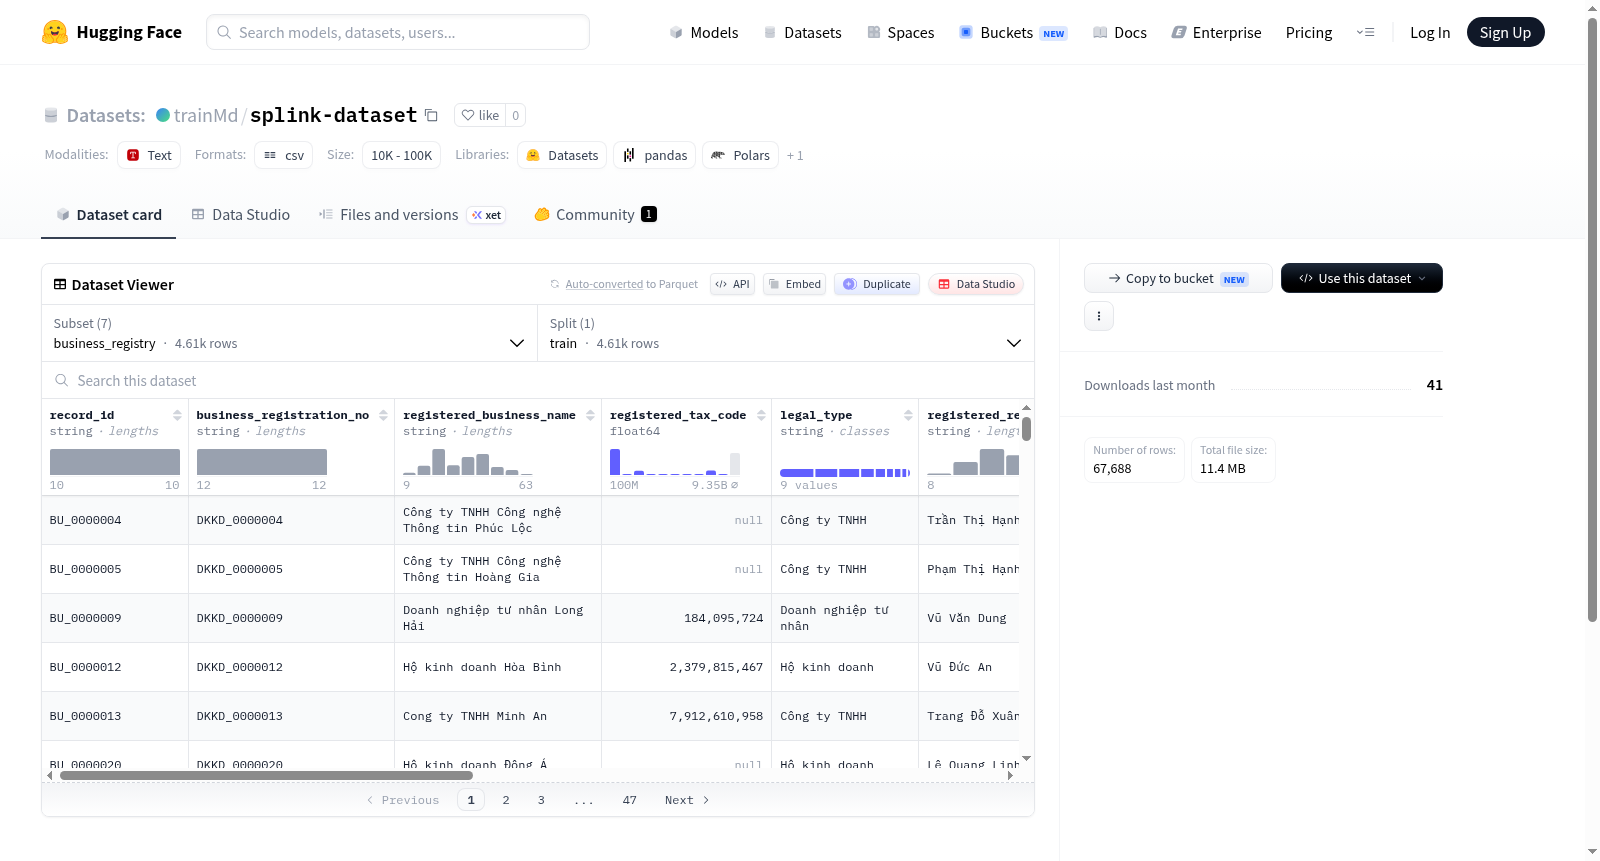Image resolution: width=1600 pixels, height=861 pixels.
Task: Click the Log In link
Action: tap(1430, 32)
